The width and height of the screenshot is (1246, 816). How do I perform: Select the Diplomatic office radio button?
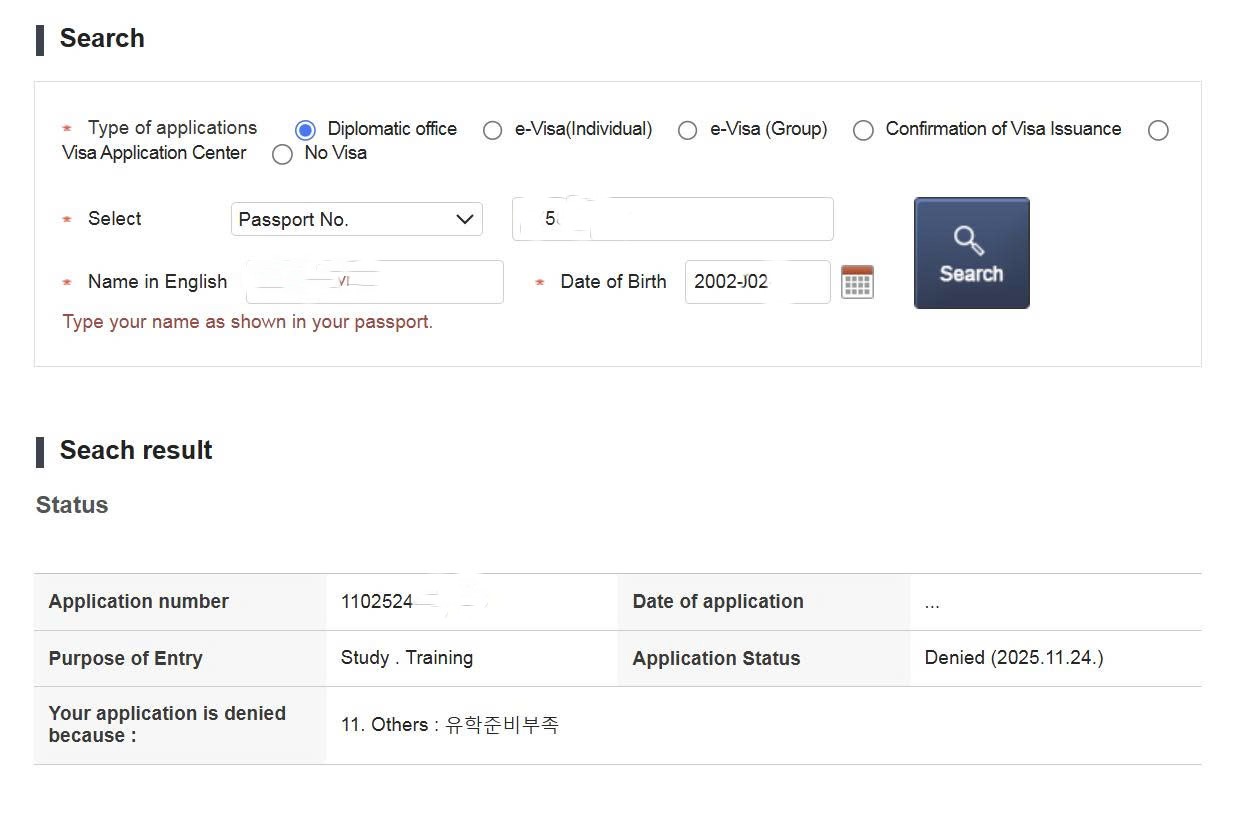pyautogui.click(x=306, y=130)
